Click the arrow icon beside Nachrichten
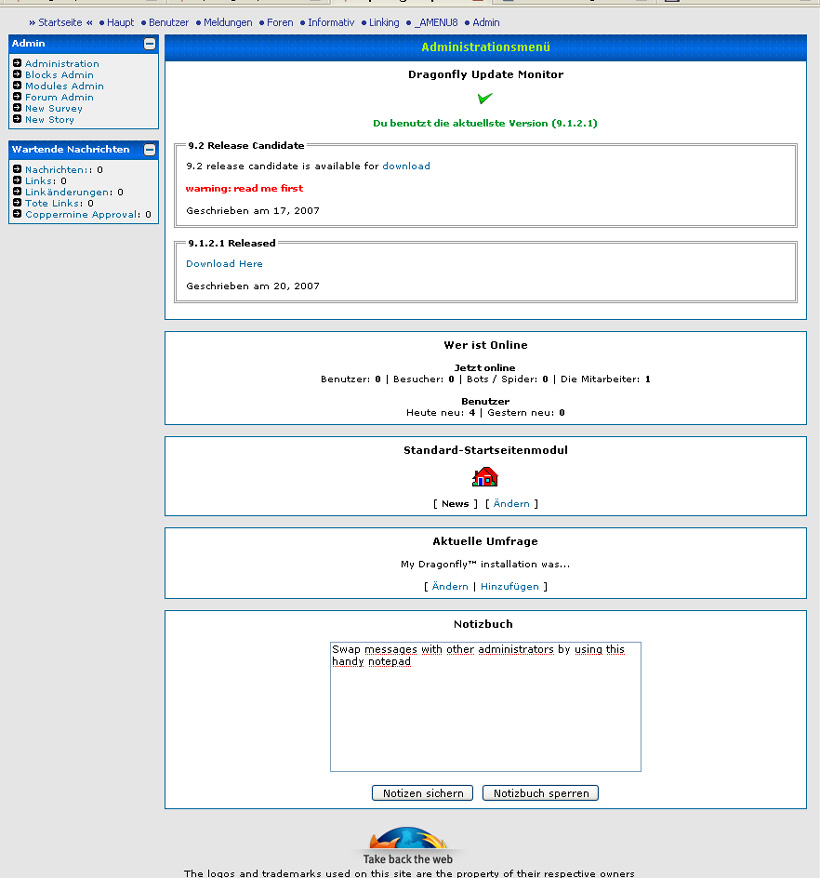 click(x=17, y=169)
